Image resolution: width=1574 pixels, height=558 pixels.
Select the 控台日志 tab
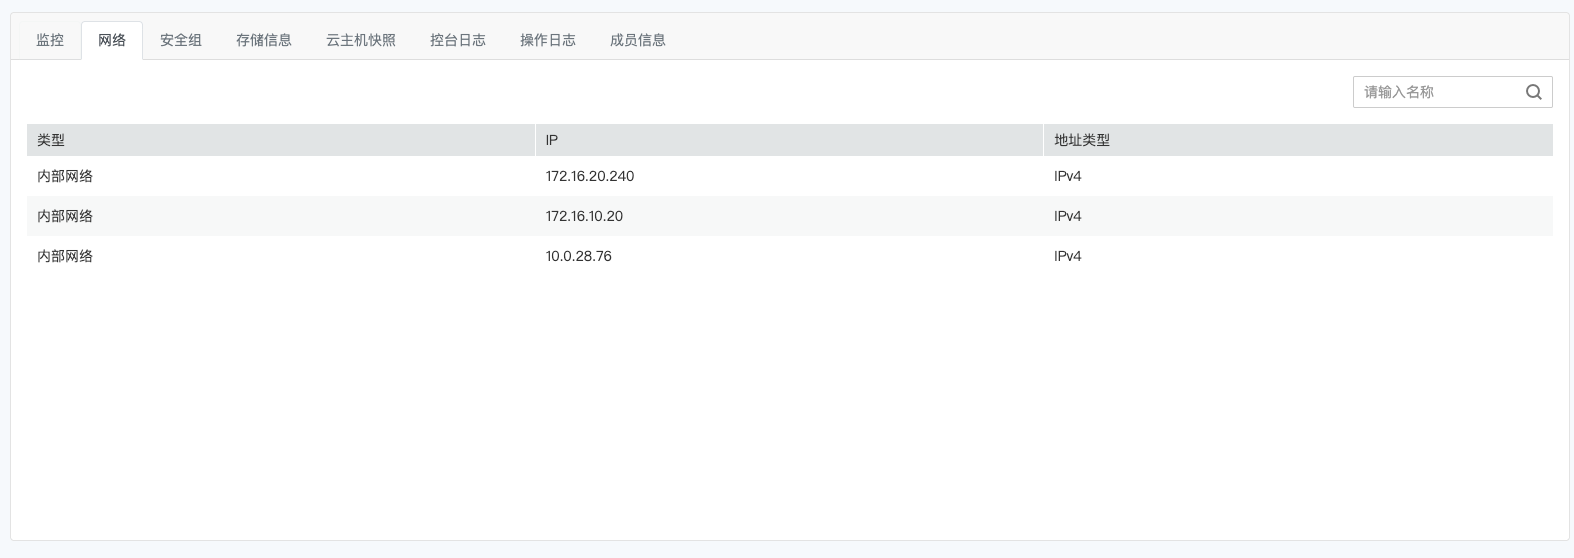(x=458, y=40)
